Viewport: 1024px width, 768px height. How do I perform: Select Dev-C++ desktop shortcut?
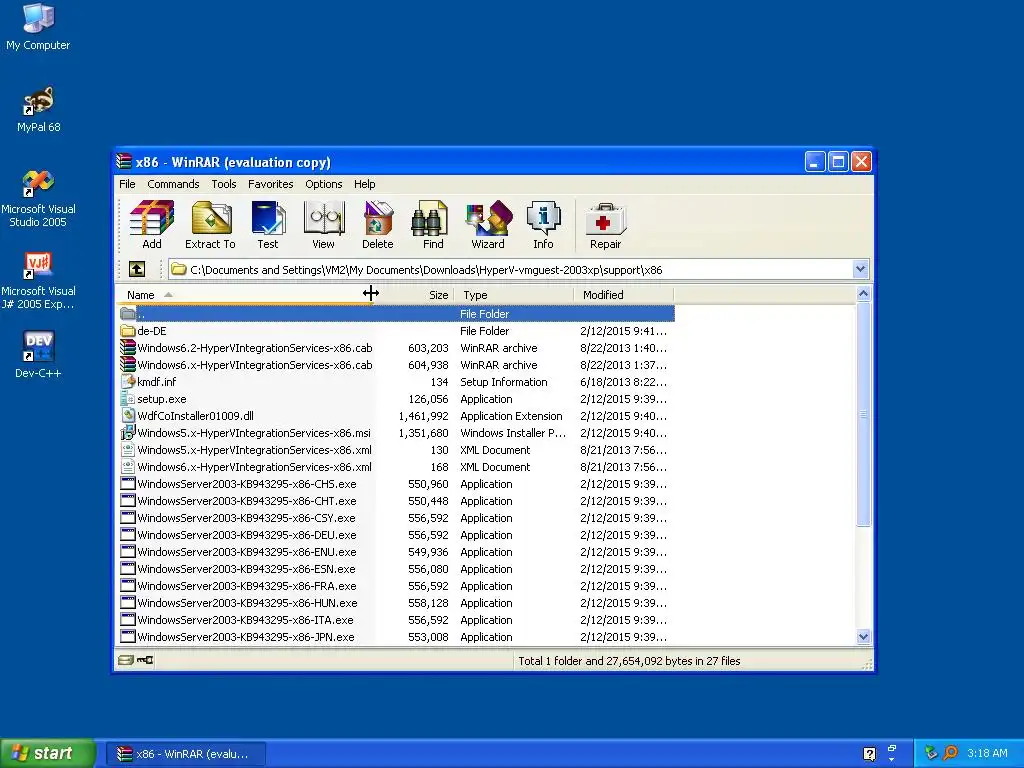pos(38,355)
